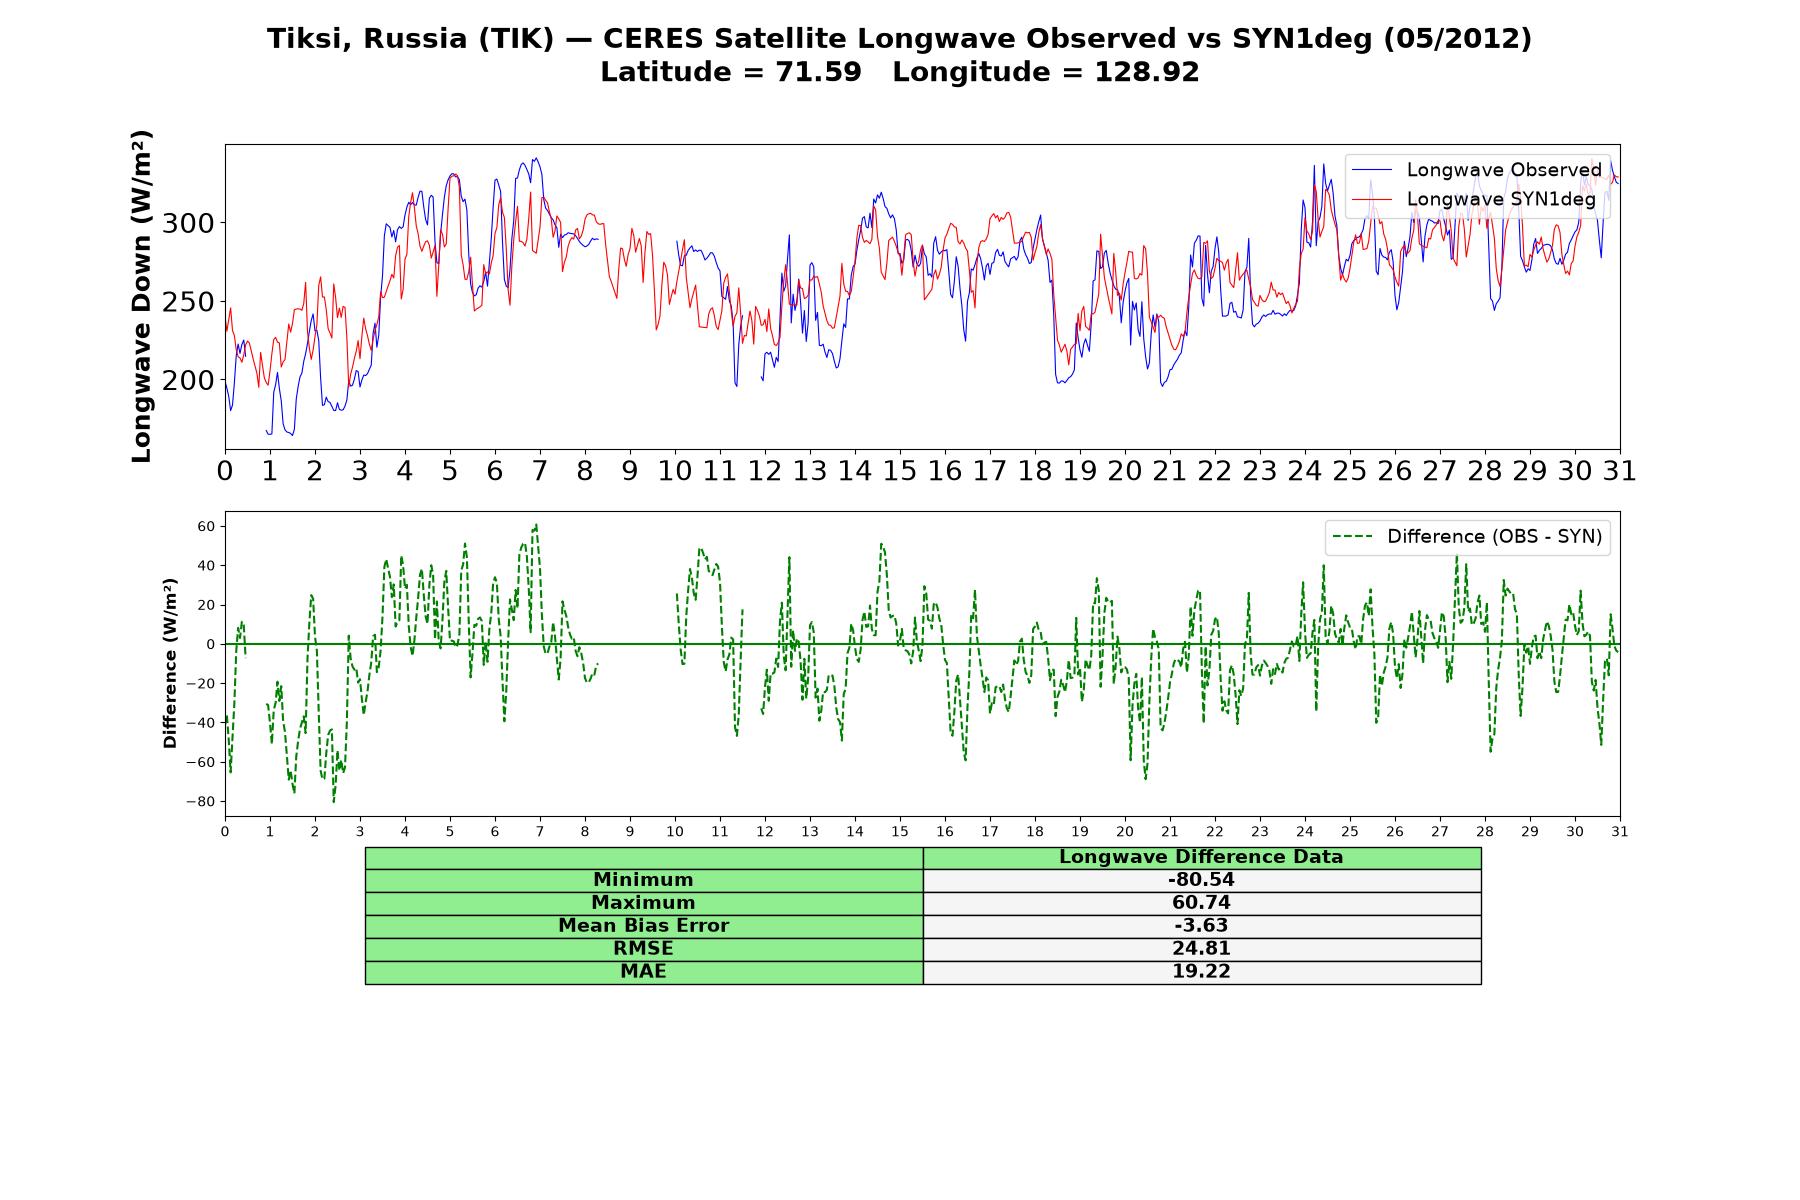1800x1200 pixels.
Task: Click the blue line sample in legend
Action: point(1371,170)
